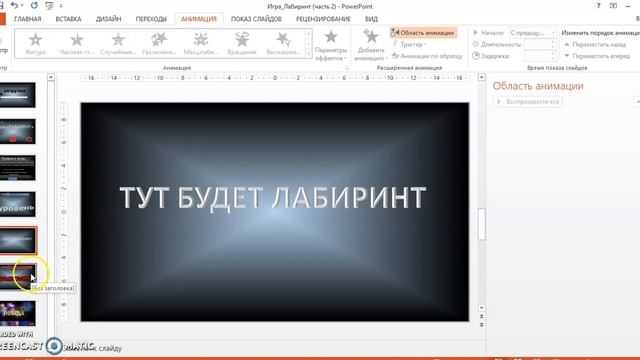
Task: Open the ВСТАВКА ribbon tab
Action: [x=68, y=19]
